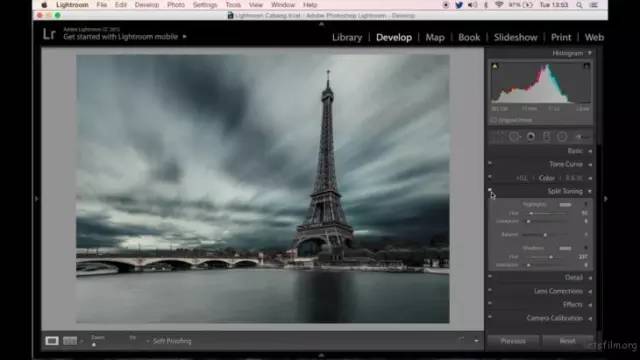This screenshot has height=360, width=640.
Task: Enable the Soft Proofing checkbox
Action: pos(148,341)
